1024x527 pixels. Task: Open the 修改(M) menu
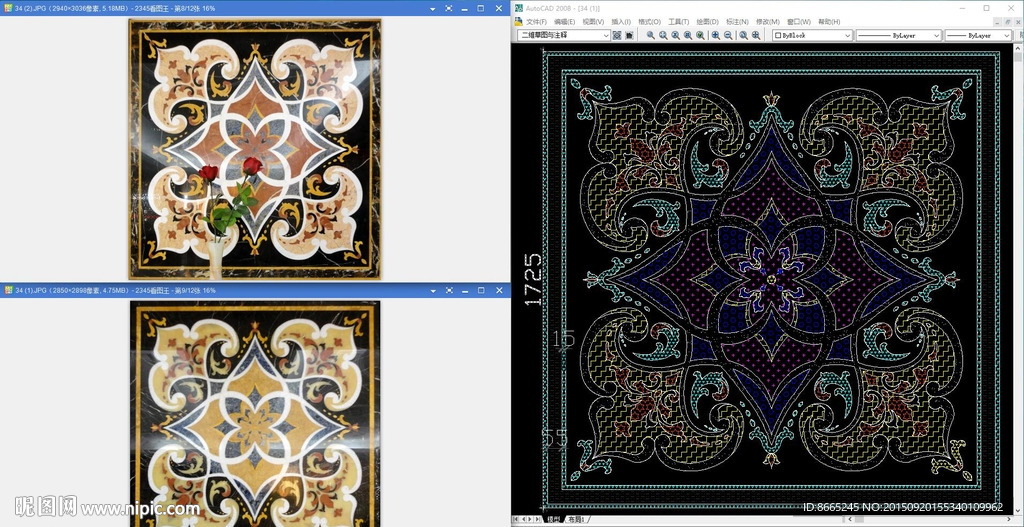pos(768,22)
